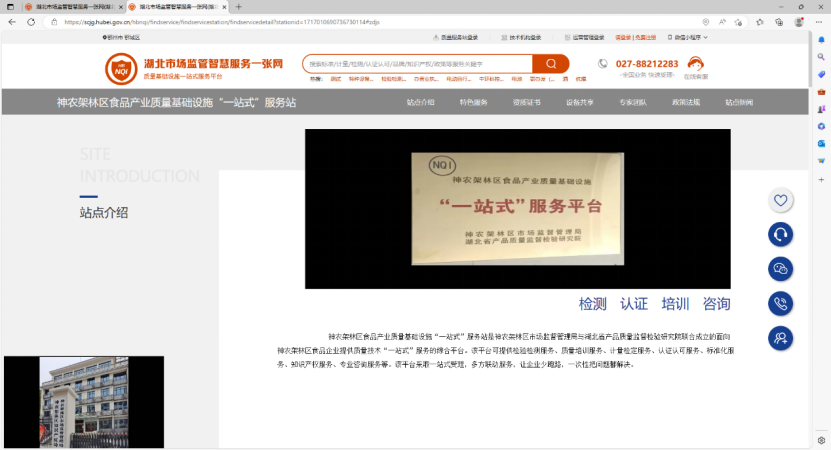Click in the keyword search input field
Viewport: 831px width, 450px height.
pos(417,64)
